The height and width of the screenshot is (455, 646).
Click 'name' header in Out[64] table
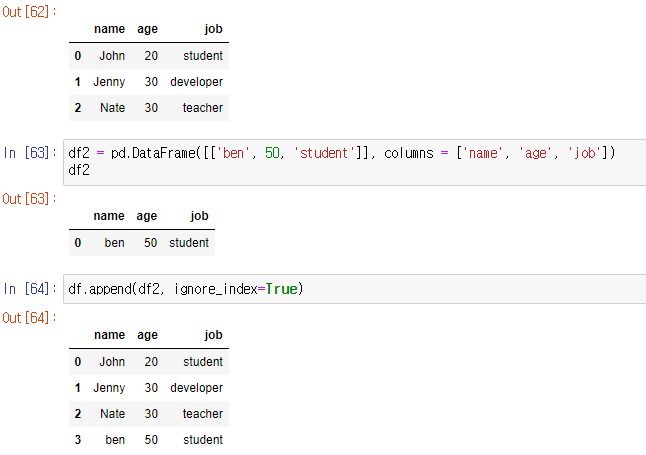(109, 335)
